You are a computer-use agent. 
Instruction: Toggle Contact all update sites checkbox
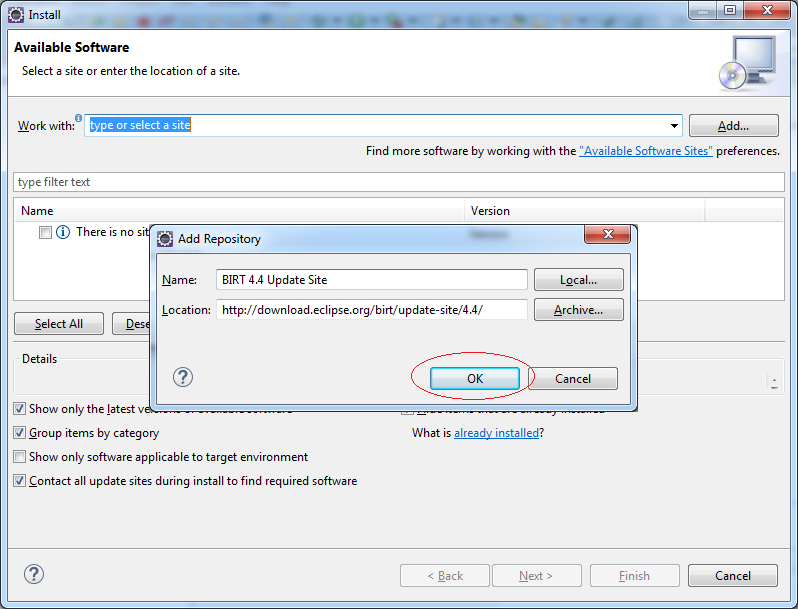(19, 480)
